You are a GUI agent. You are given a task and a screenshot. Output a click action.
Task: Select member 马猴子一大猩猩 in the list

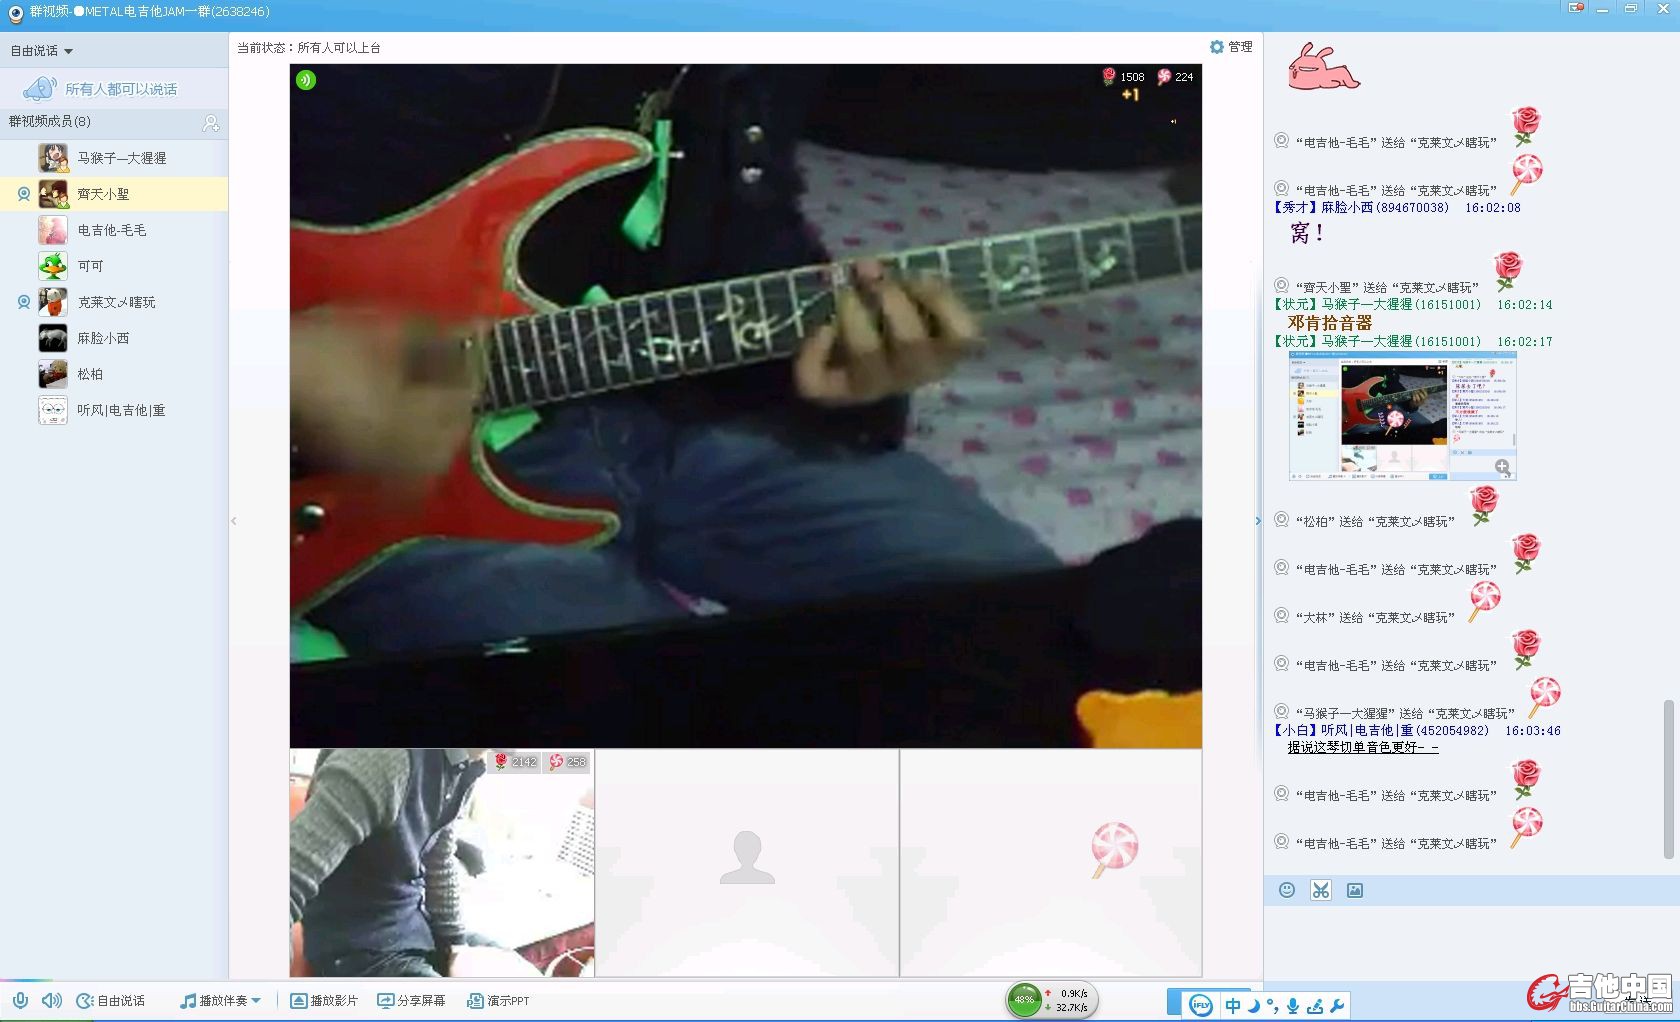(x=122, y=158)
